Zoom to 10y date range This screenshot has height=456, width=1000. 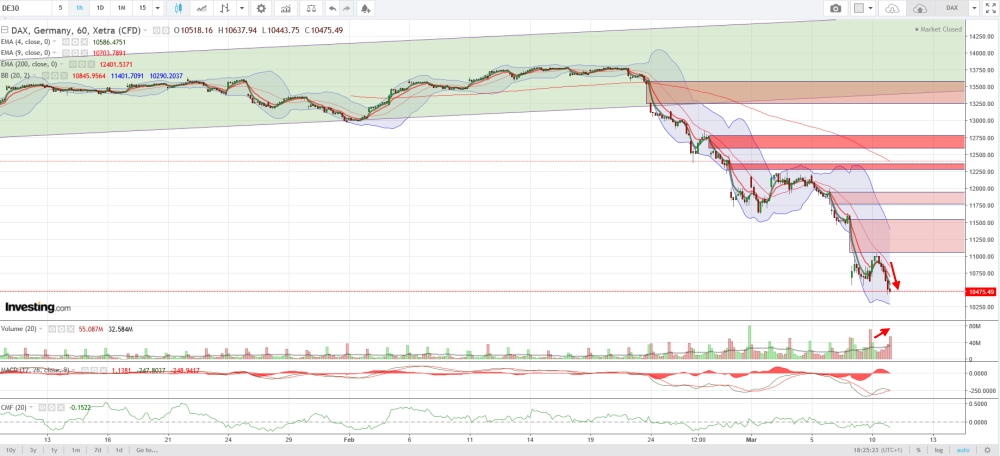coord(11,450)
